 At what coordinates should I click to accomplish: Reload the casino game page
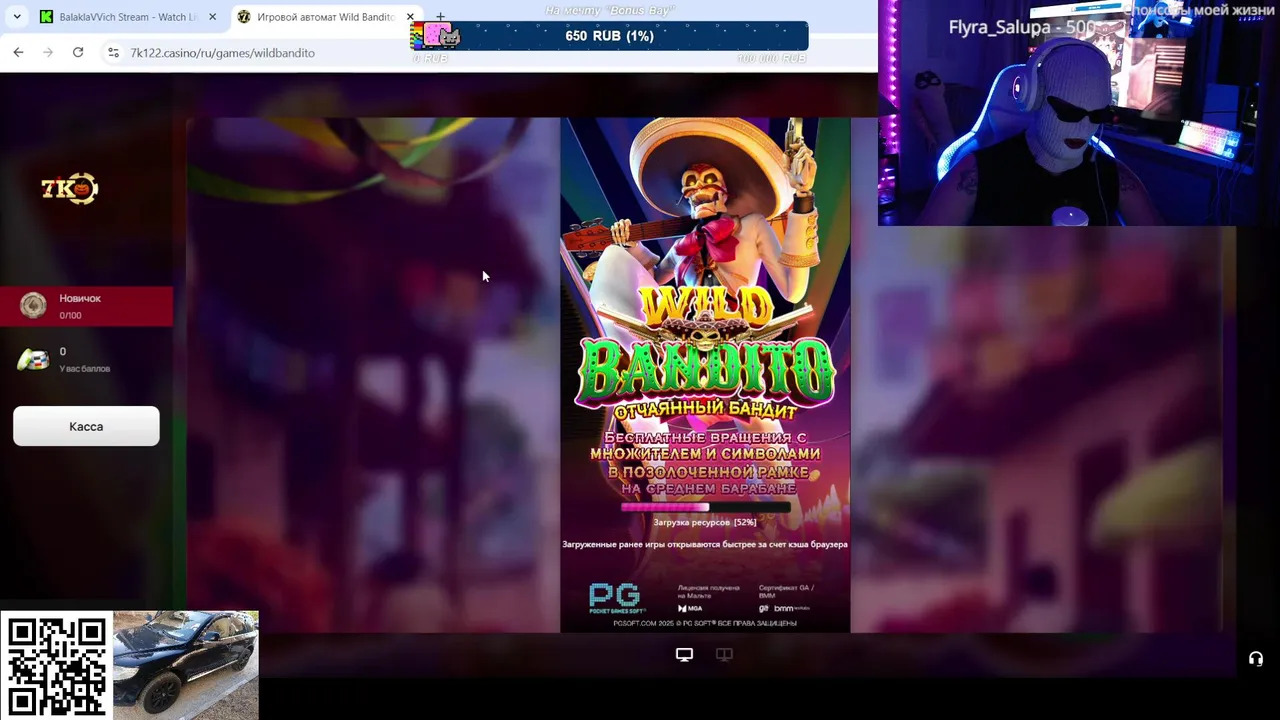tap(78, 52)
